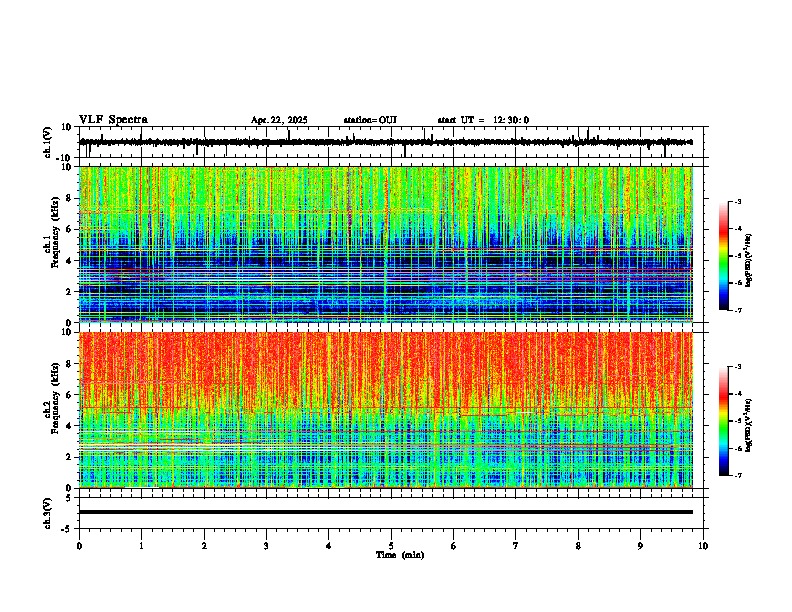
Task: Click inside the ch.1 spectrogram plot
Action: point(385,244)
